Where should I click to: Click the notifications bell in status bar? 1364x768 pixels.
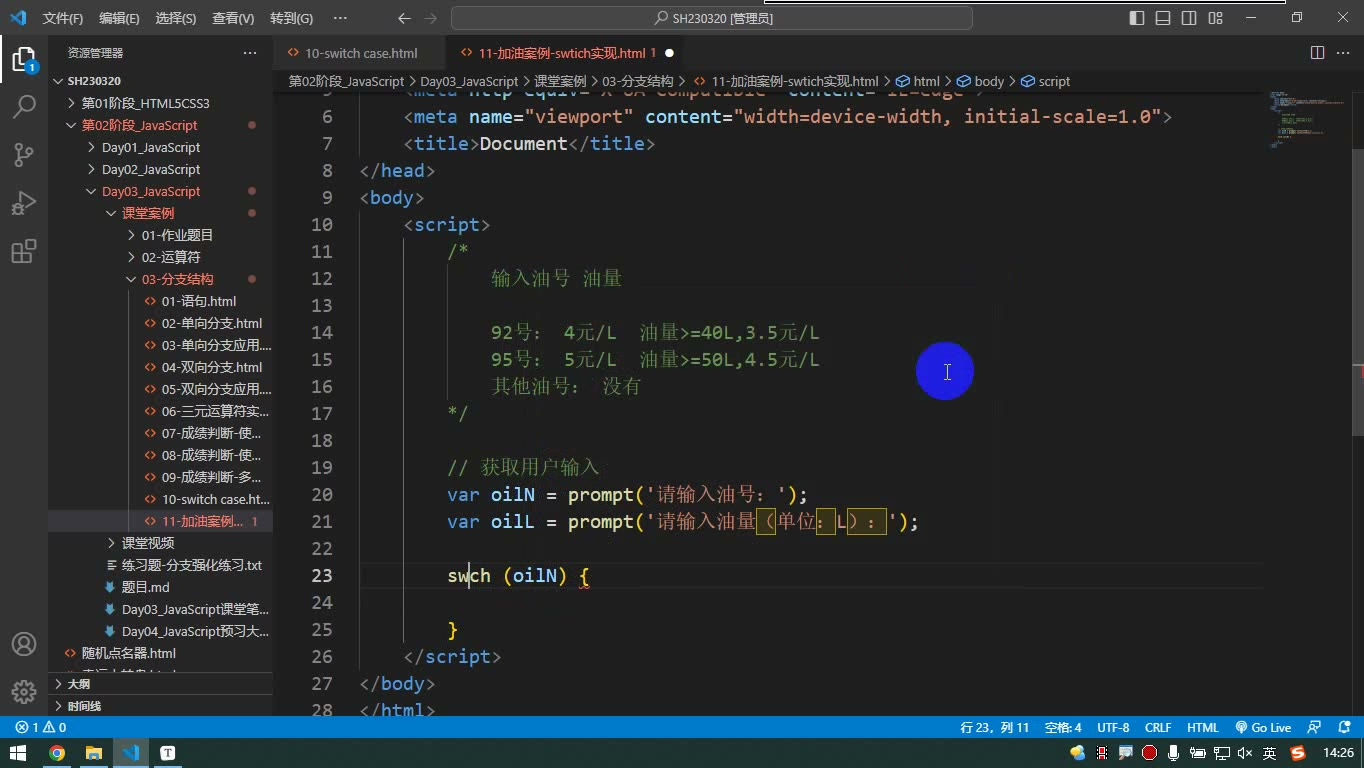pos(1342,728)
